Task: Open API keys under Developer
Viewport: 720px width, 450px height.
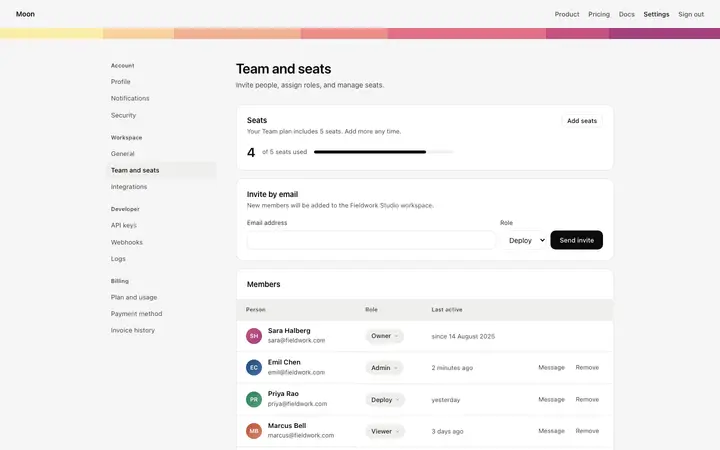Action: click(124, 225)
